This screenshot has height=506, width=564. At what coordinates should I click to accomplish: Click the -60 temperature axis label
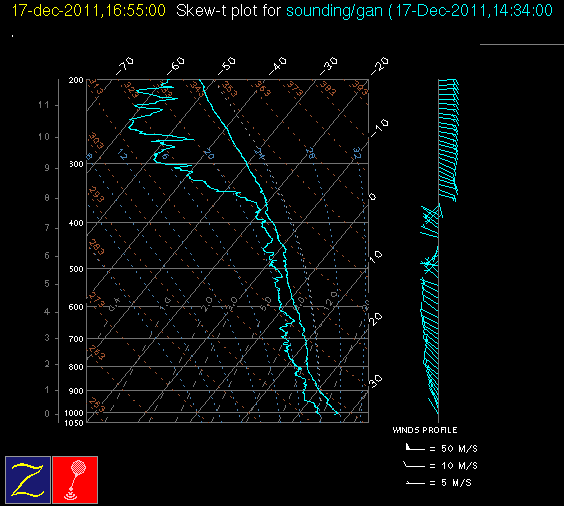coord(176,66)
